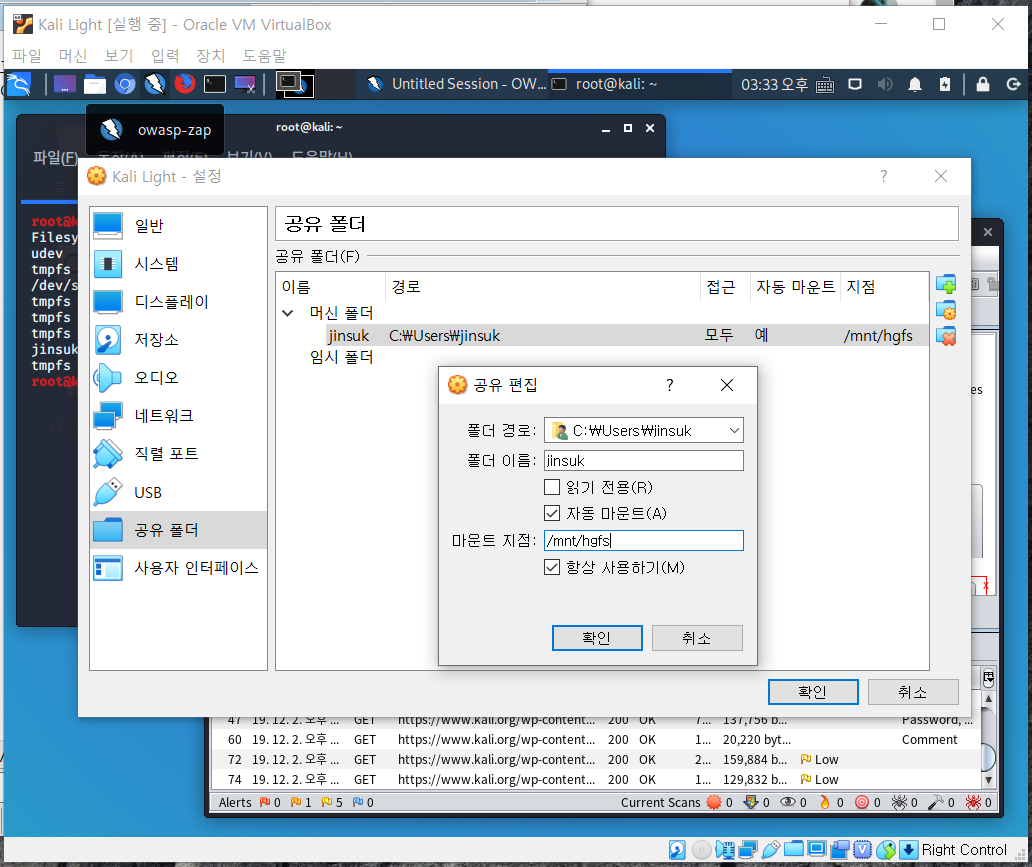1032x867 pixels.
Task: Click the hard disk activity status icon
Action: (677, 850)
